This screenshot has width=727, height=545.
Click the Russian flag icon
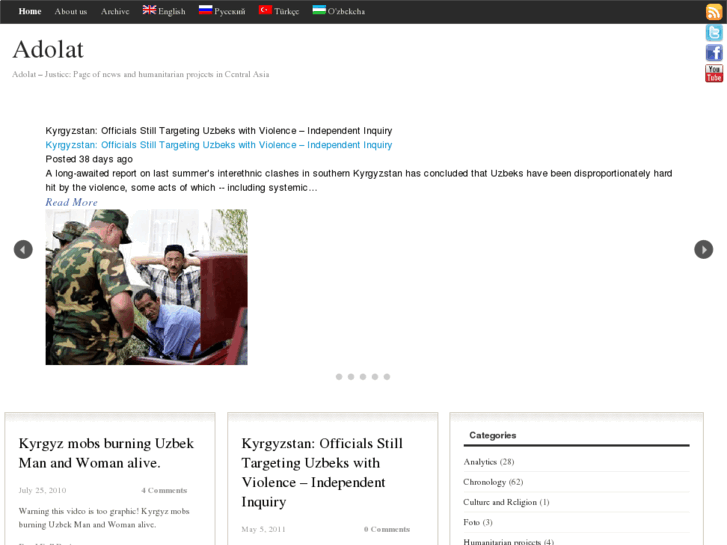[205, 10]
